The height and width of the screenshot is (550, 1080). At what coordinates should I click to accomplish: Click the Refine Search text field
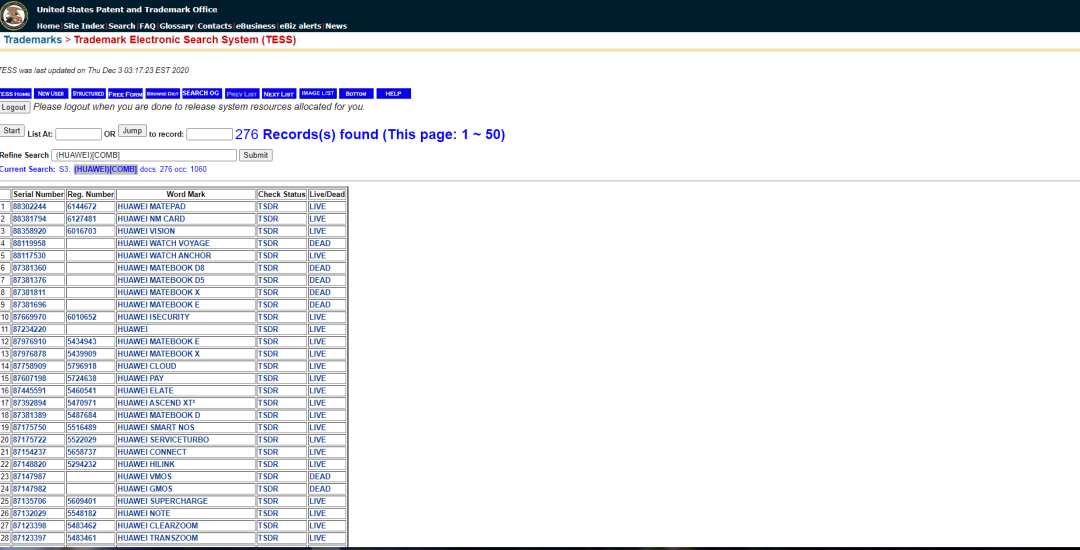[x=145, y=155]
